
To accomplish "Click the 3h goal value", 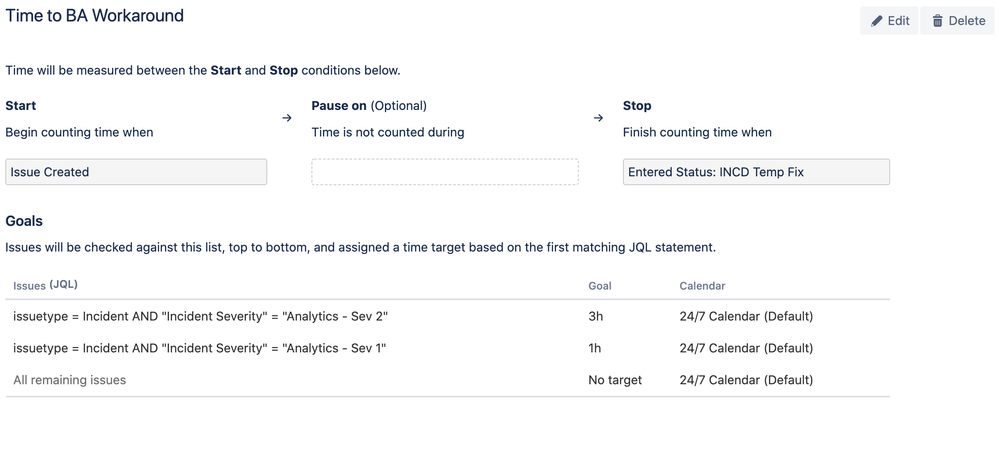I will pos(596,316).
